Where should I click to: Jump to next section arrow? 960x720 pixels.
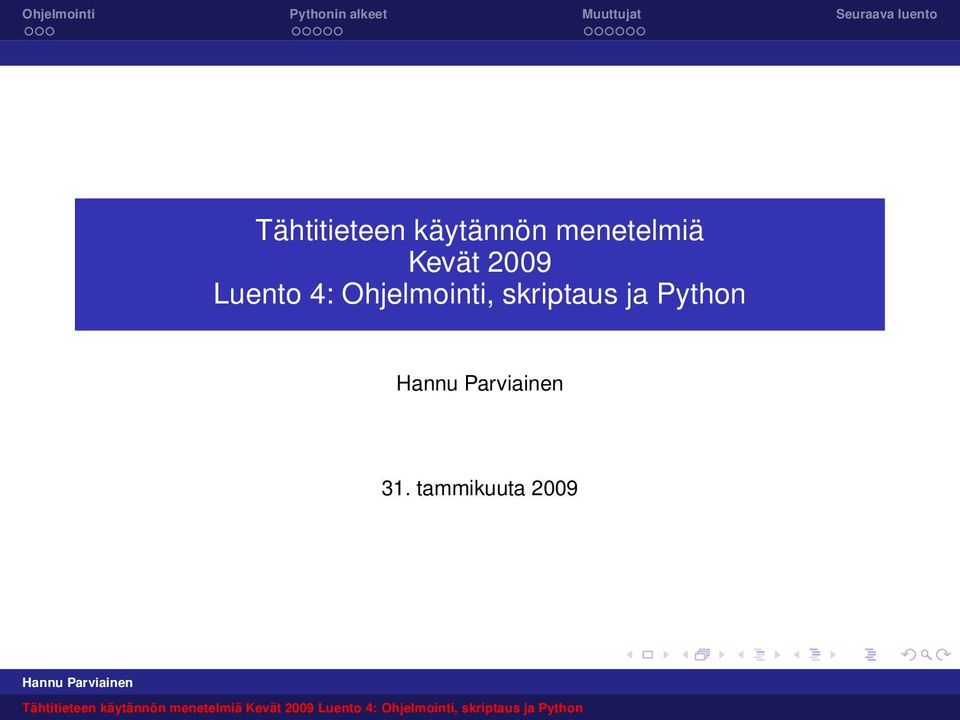point(833,654)
